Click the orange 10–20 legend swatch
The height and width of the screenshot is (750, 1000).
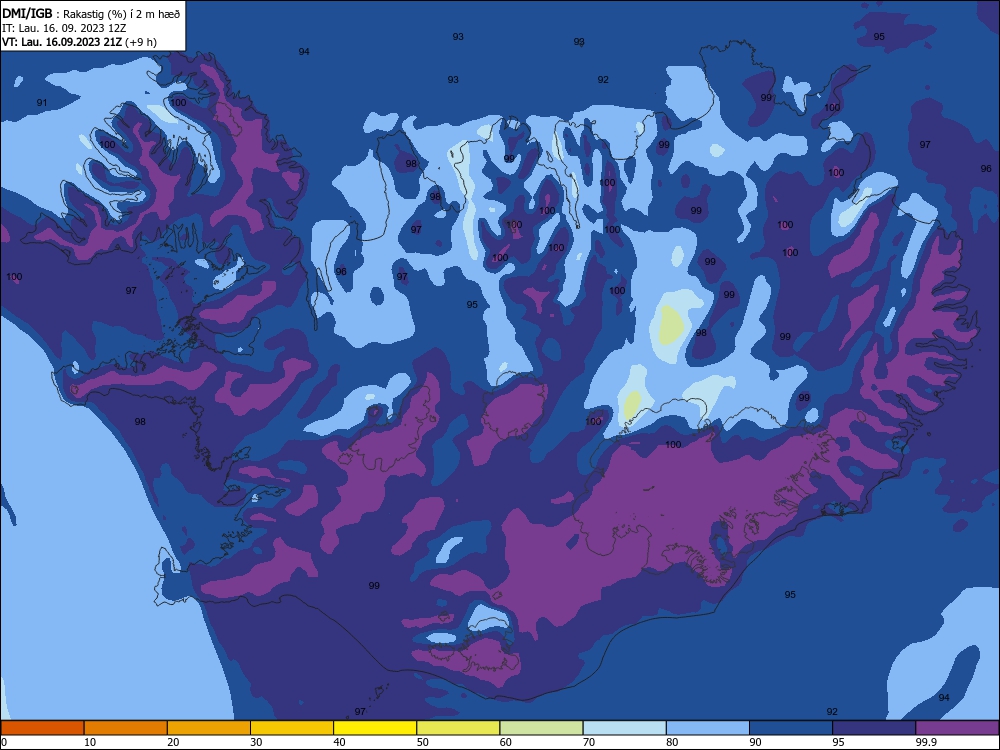pos(126,728)
